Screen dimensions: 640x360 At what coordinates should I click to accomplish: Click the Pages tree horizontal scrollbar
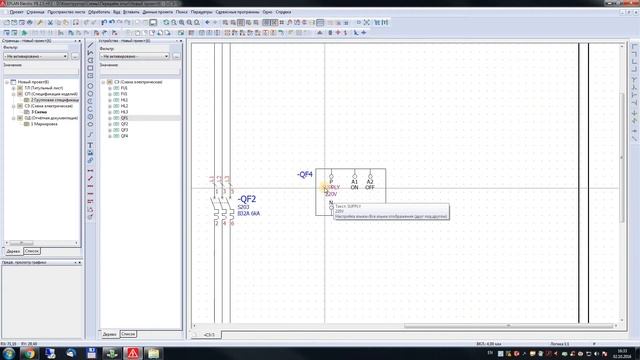(x=21, y=243)
